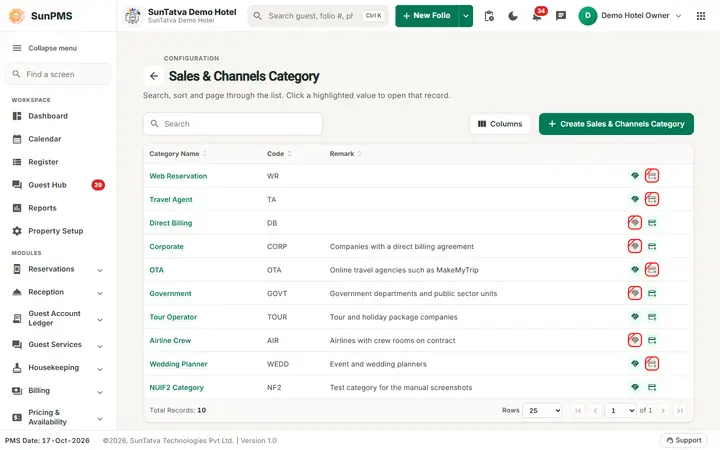
Task: Click the card icon in Airline Crew row
Action: click(652, 340)
